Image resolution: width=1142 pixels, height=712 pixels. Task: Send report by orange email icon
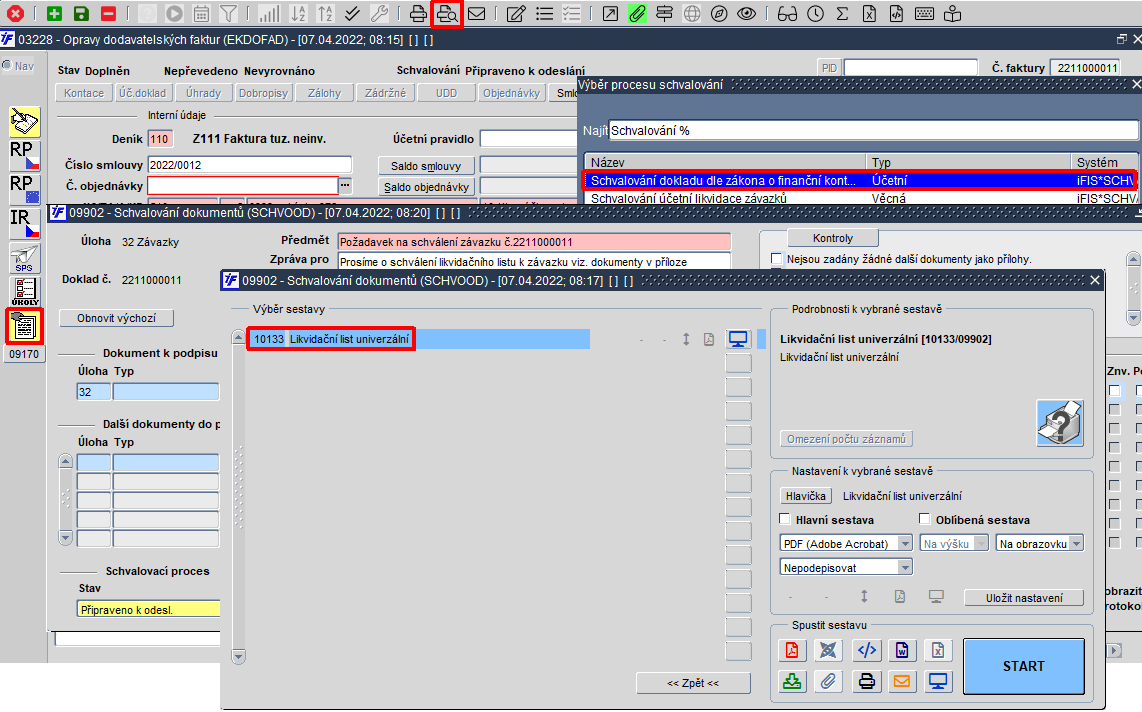coord(902,681)
